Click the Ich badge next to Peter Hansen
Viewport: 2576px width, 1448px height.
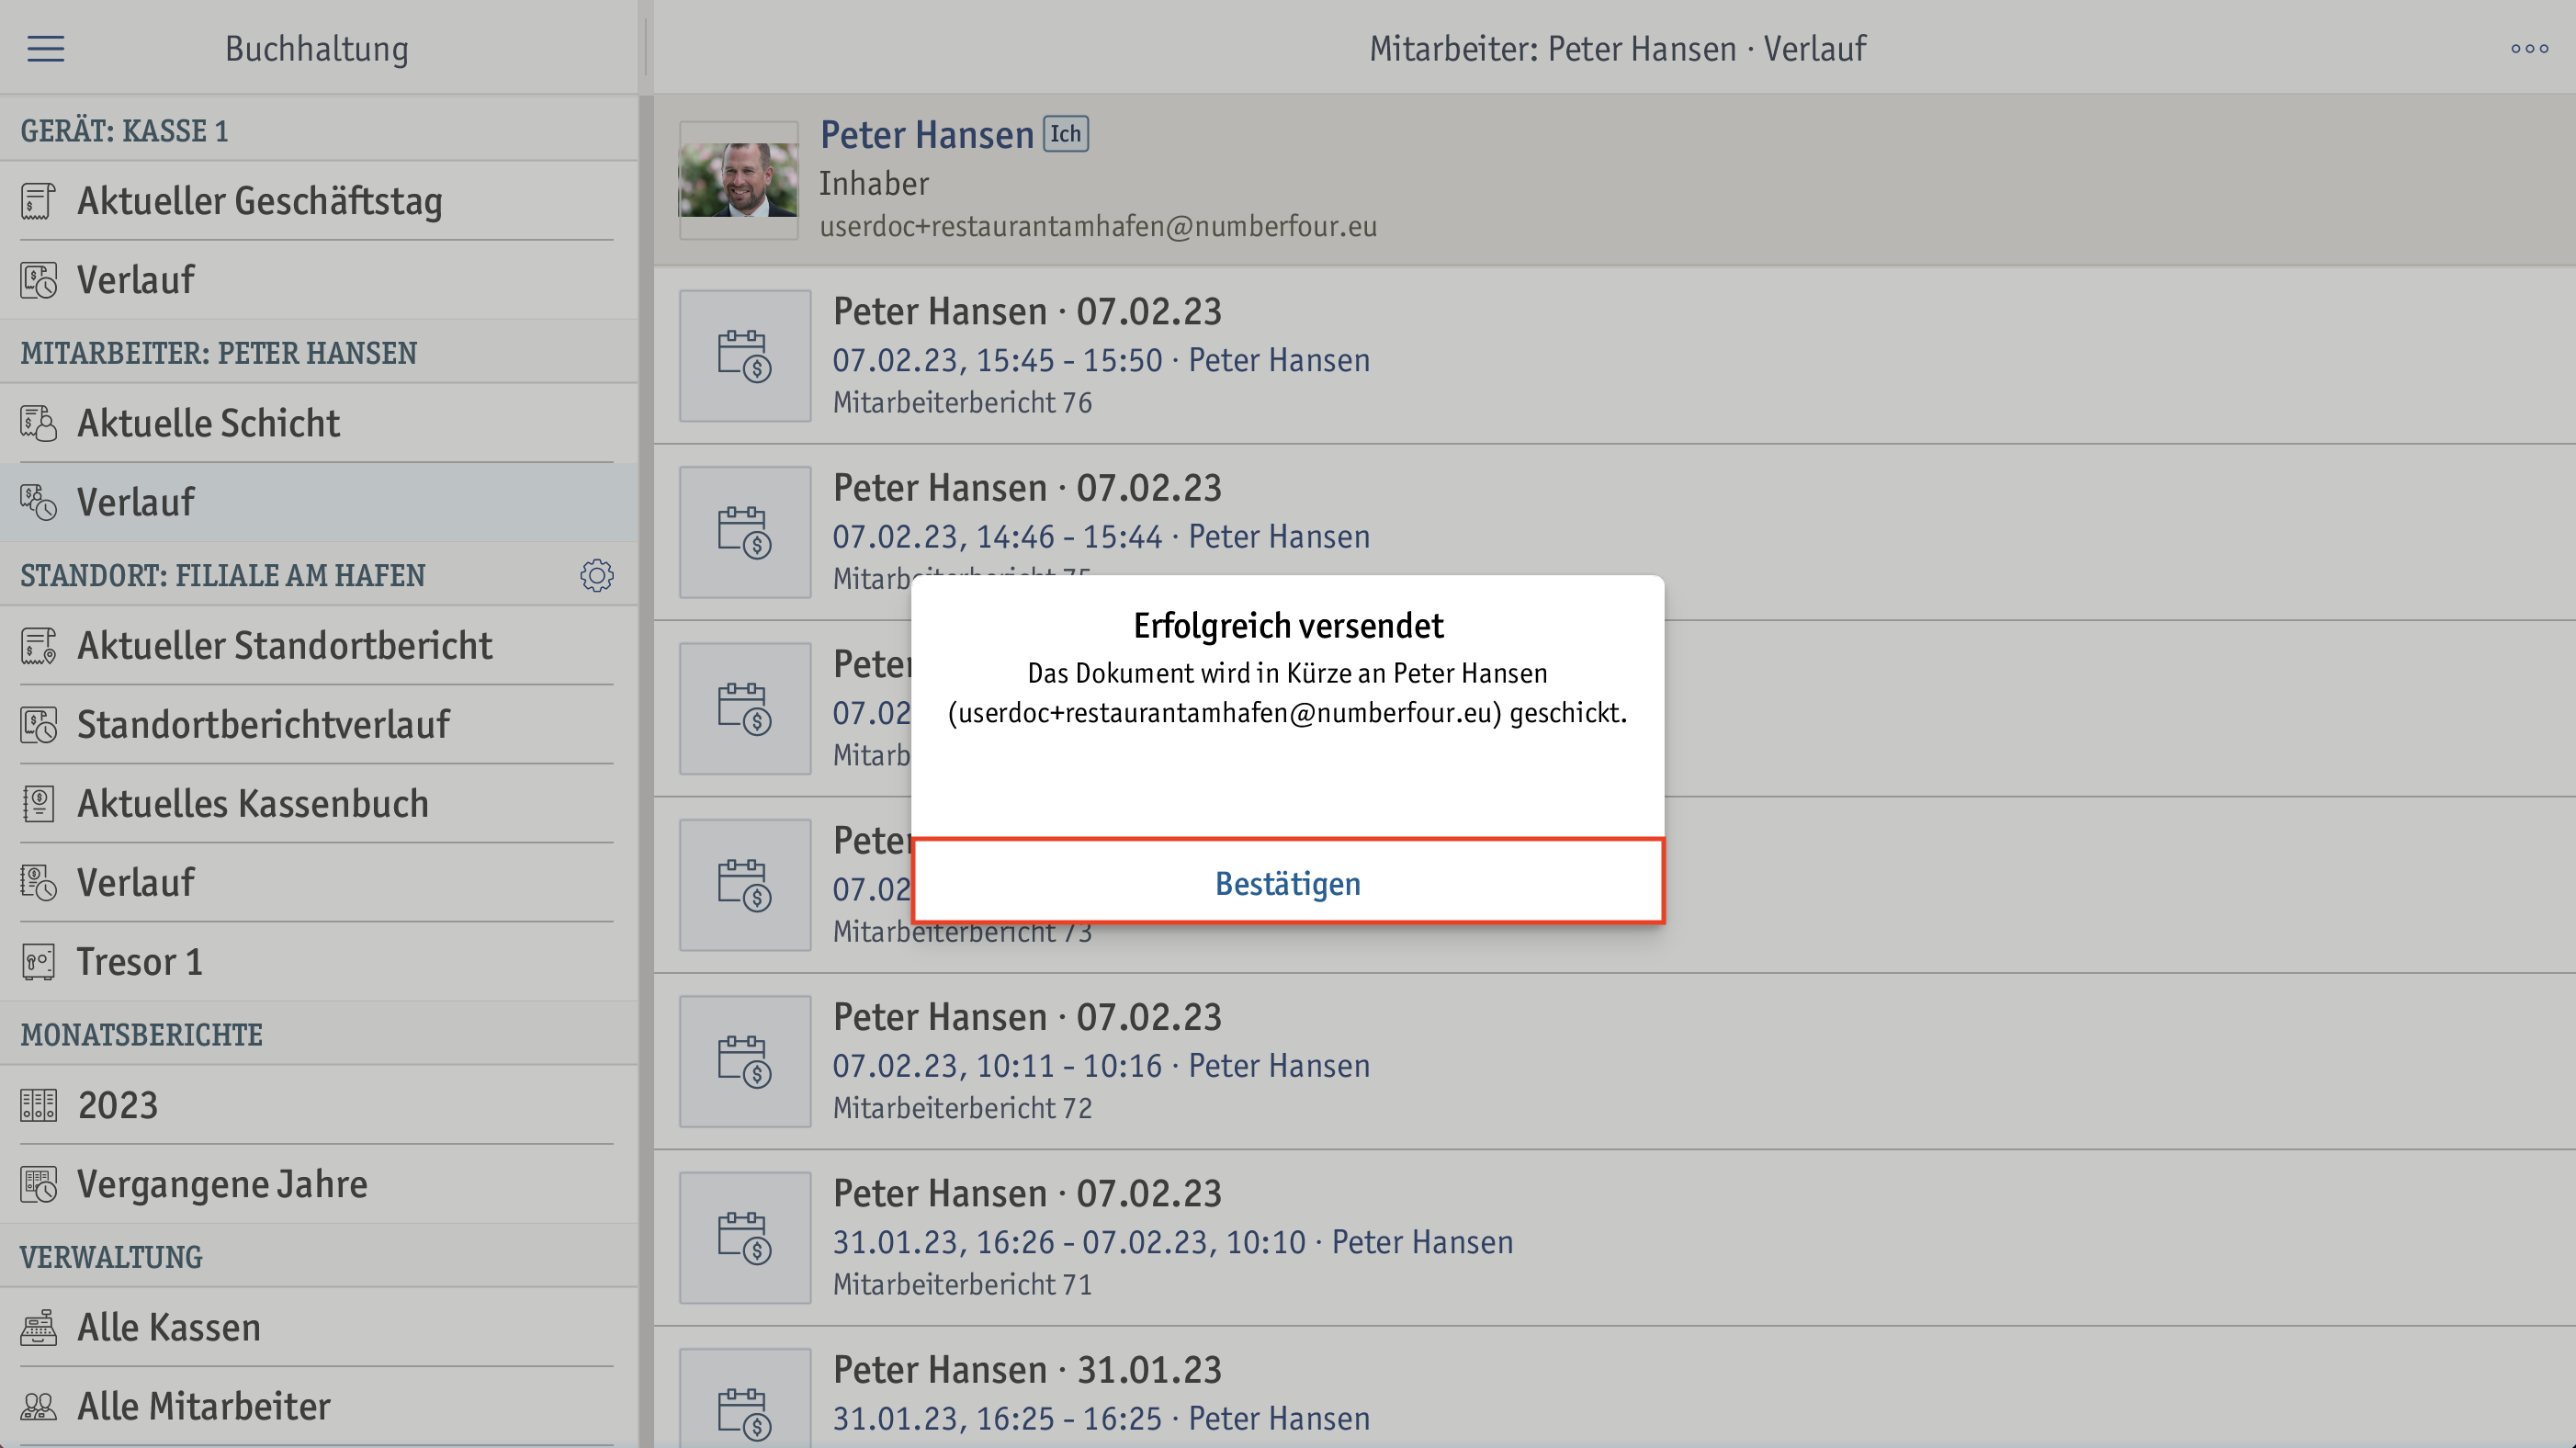point(1066,133)
